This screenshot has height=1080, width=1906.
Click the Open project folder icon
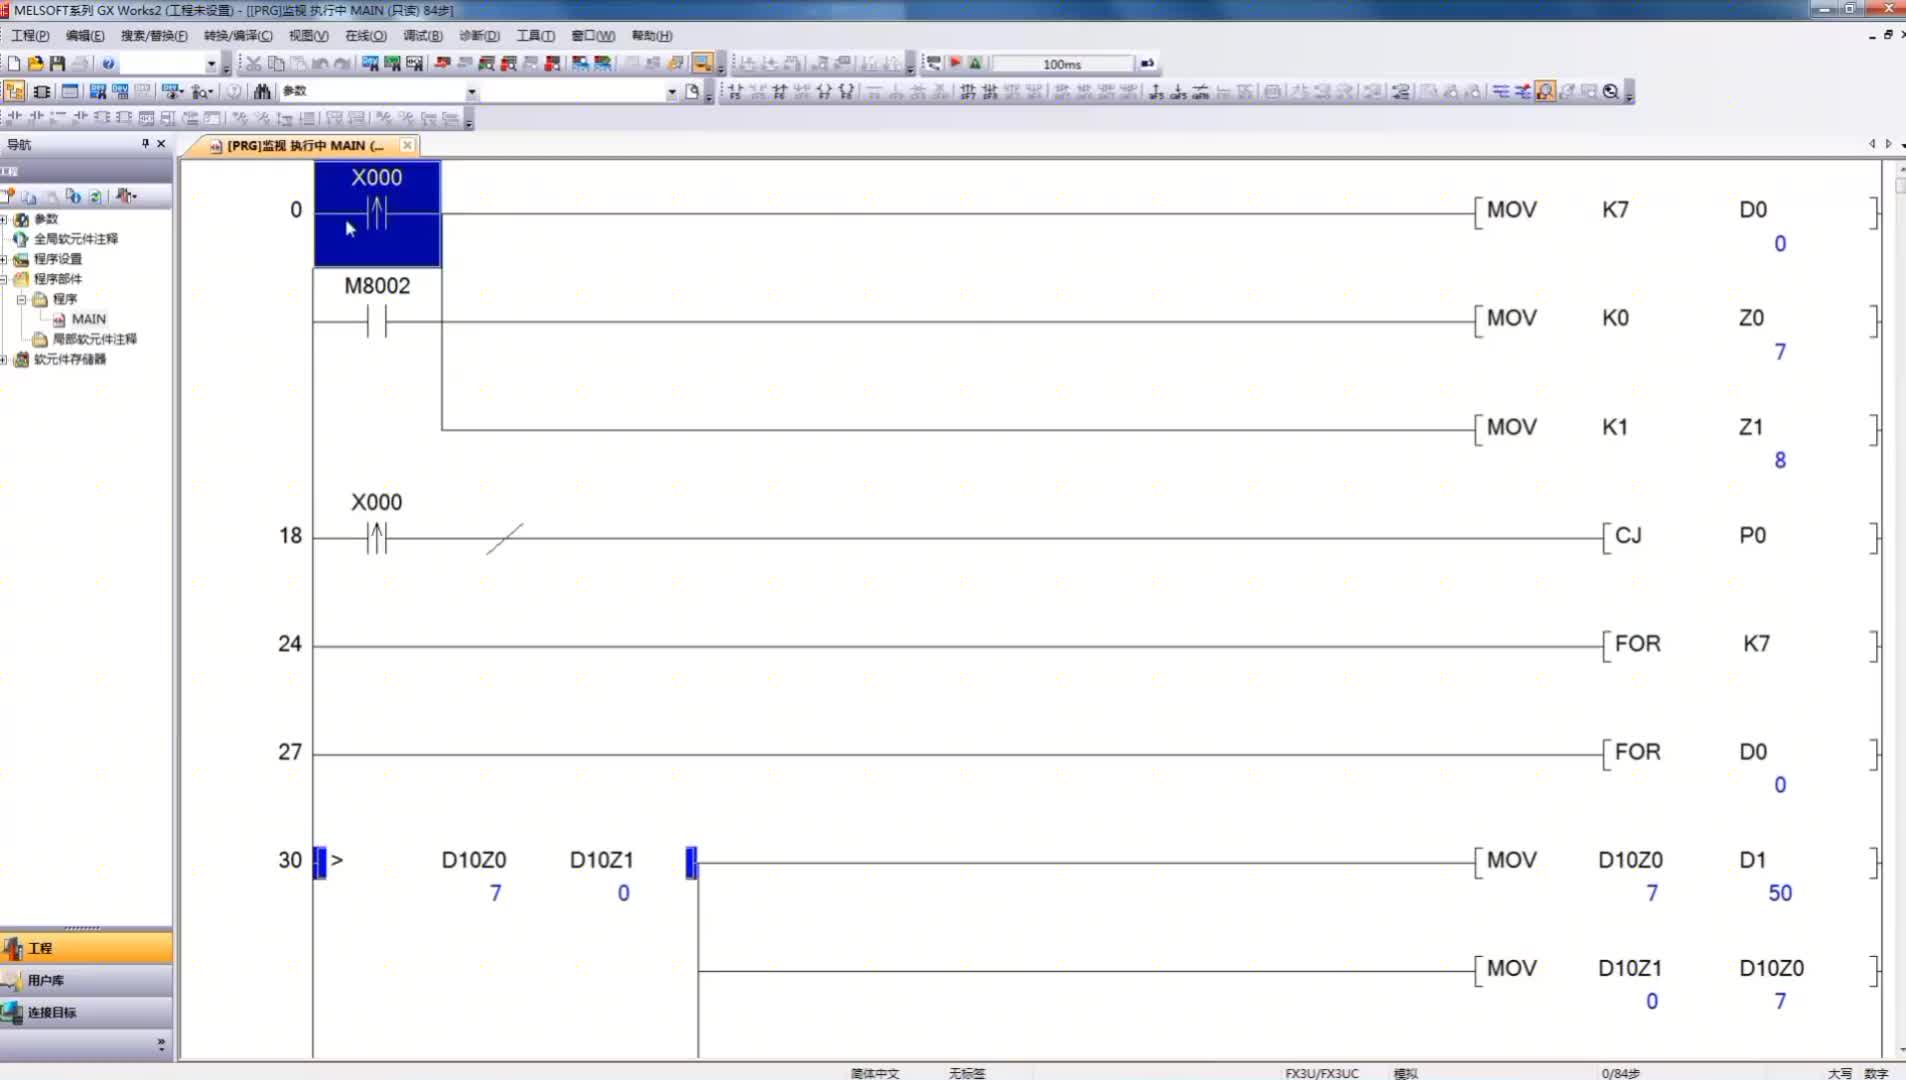36,63
